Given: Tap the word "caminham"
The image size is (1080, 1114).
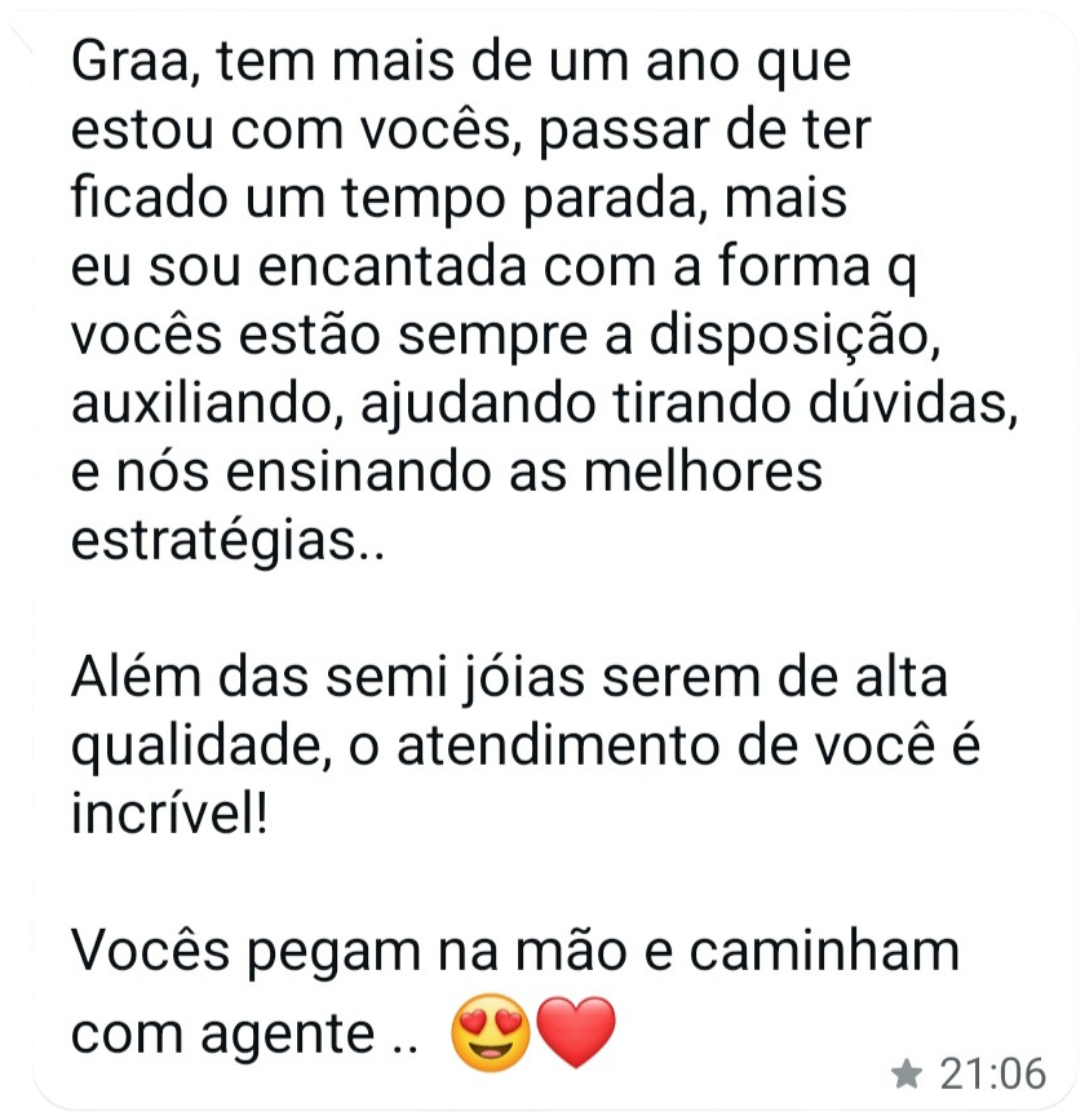Looking at the screenshot, I should (824, 951).
